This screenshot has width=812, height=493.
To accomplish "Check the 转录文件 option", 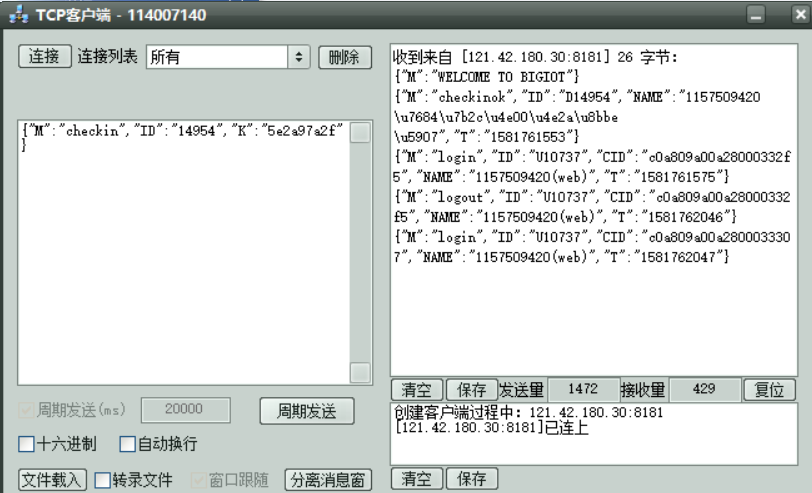I will (x=102, y=479).
